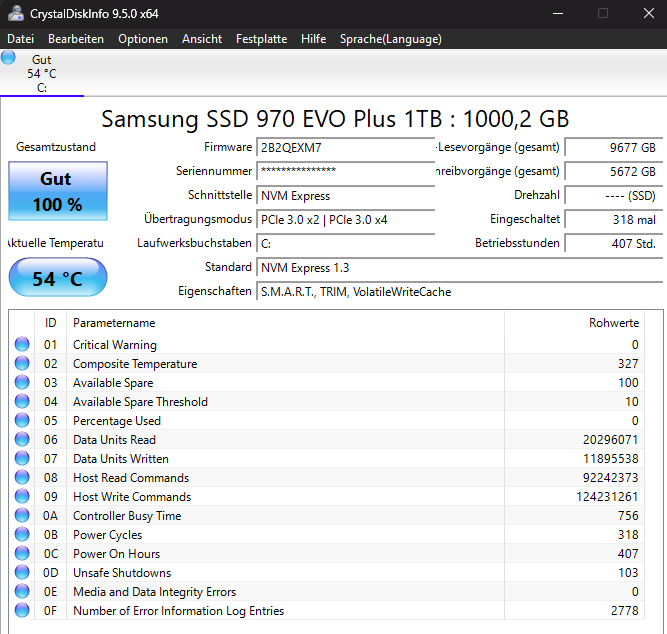Click the status orb for Host Read Commands
This screenshot has width=667, height=634.
pos(22,477)
